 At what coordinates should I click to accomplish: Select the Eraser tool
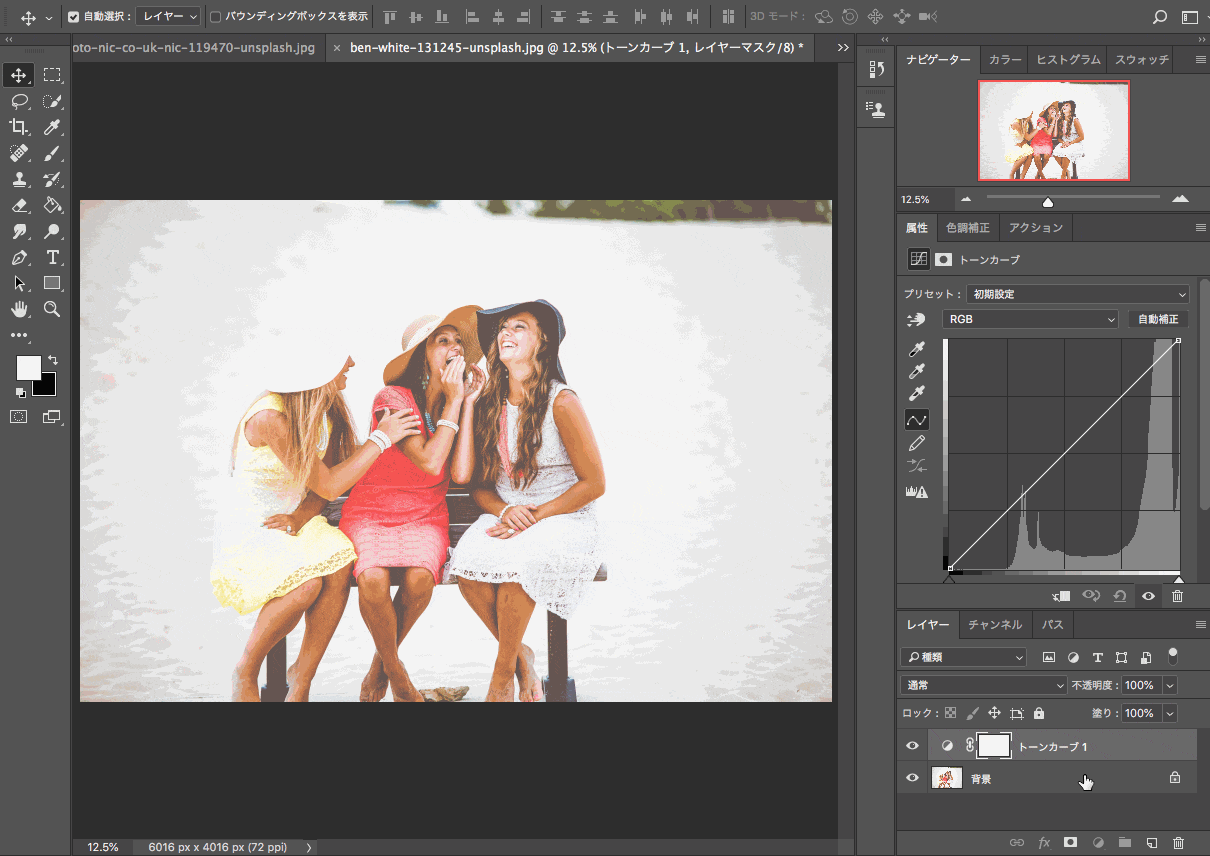coord(19,205)
